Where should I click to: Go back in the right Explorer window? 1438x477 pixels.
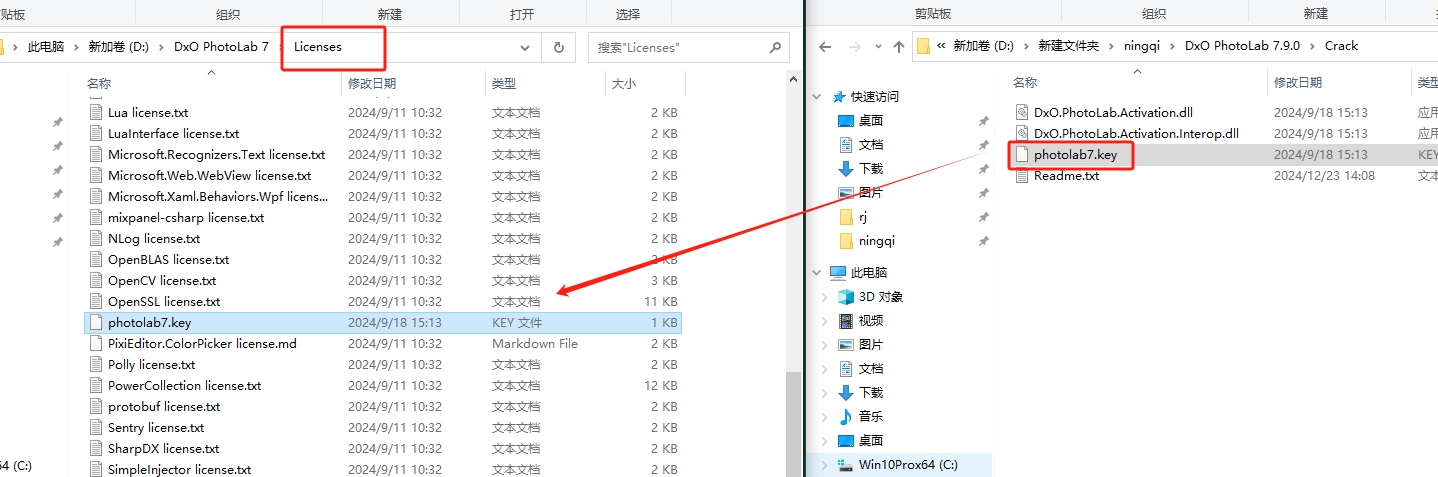click(825, 46)
